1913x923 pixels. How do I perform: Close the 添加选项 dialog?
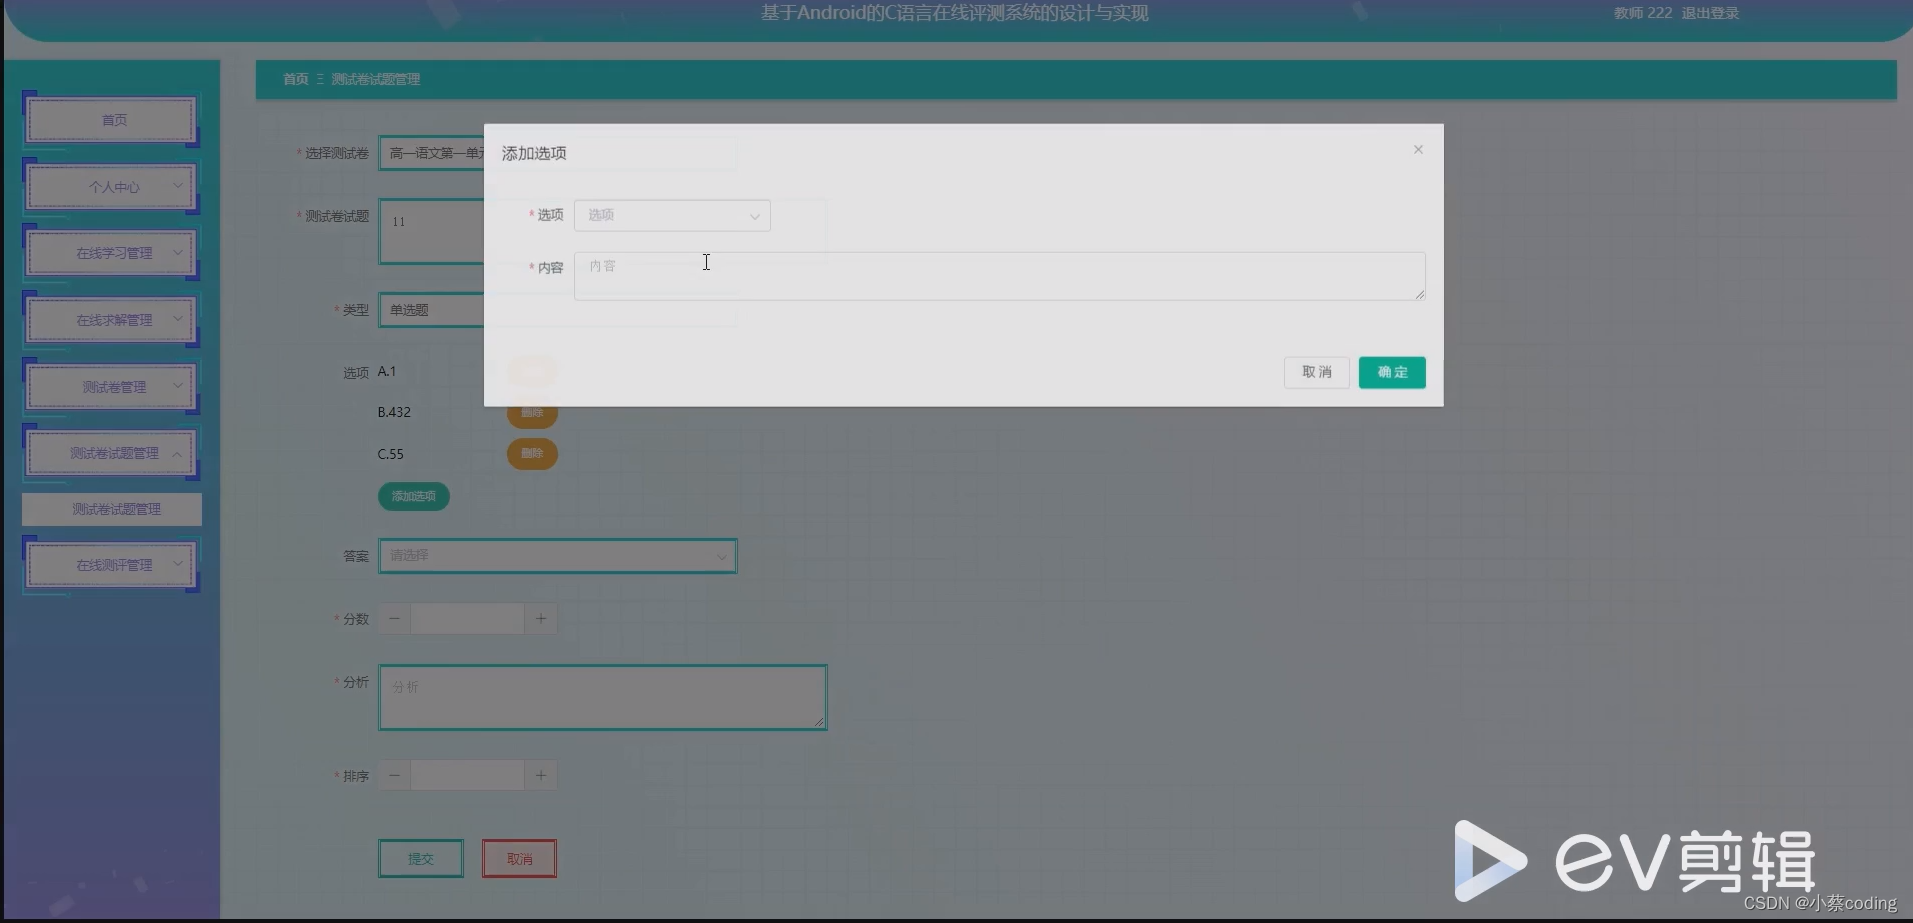pyautogui.click(x=1418, y=150)
